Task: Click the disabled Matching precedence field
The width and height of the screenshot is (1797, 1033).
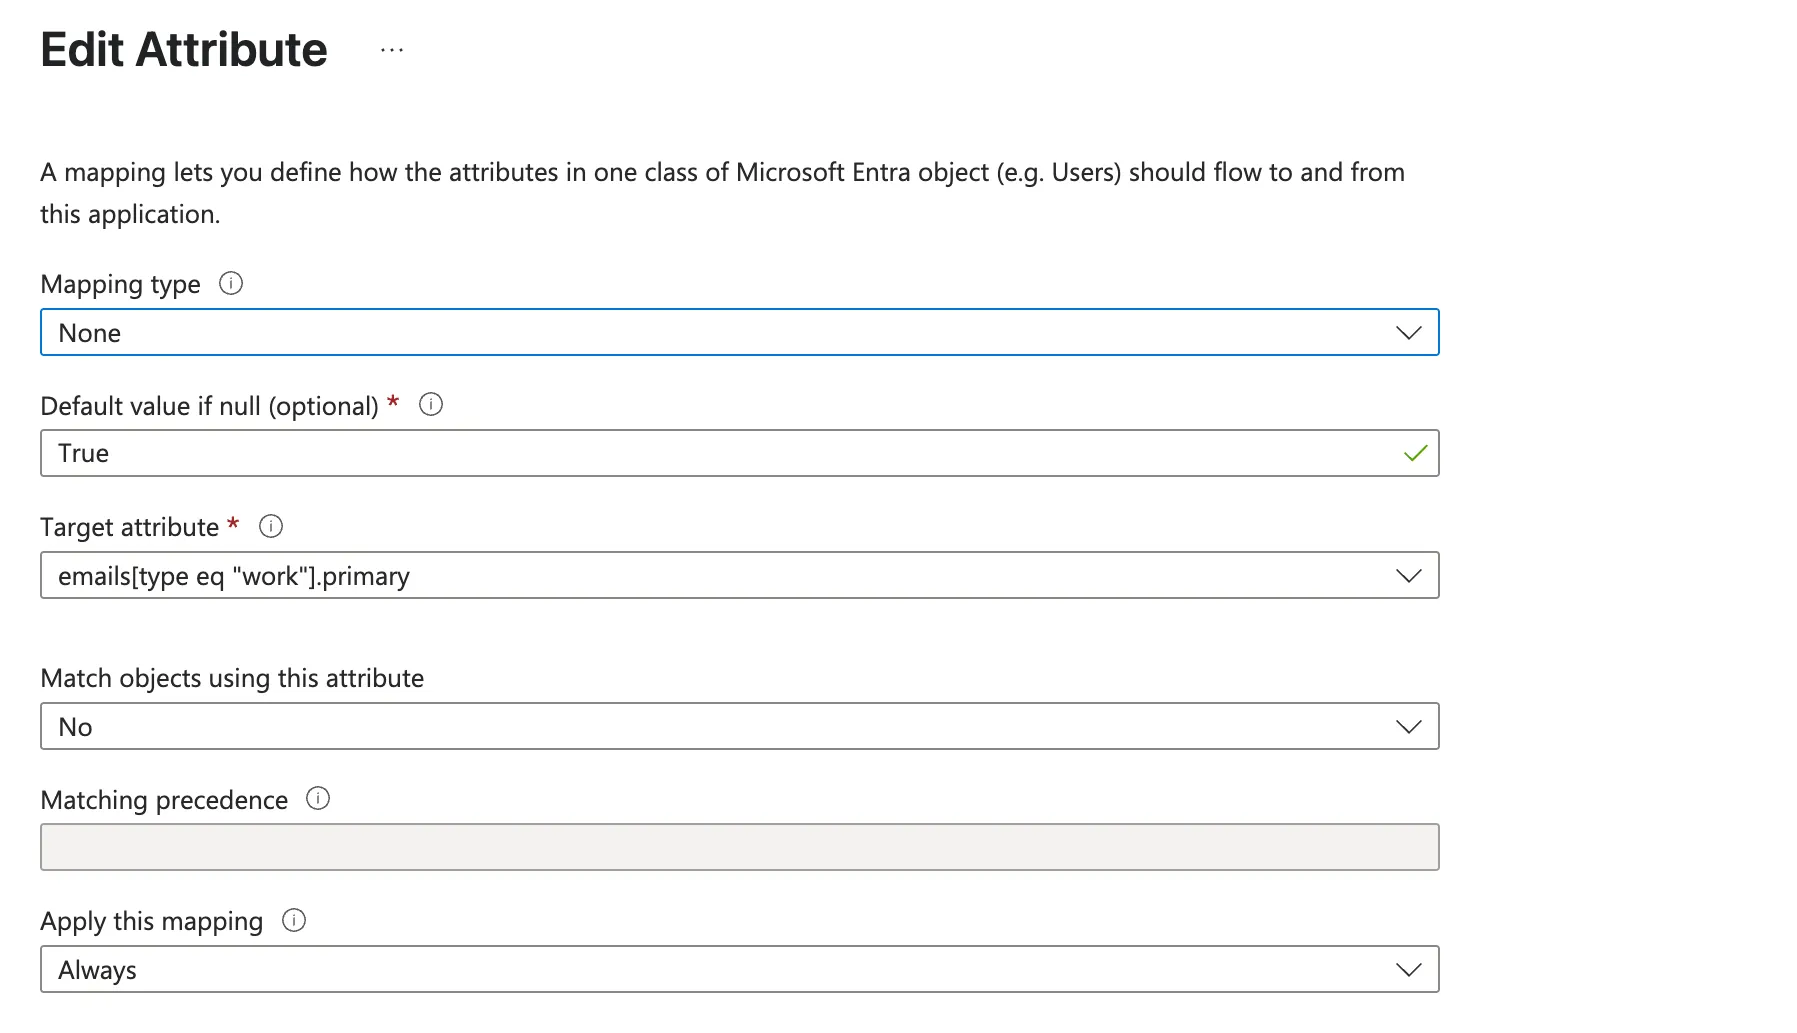Action: 738,846
